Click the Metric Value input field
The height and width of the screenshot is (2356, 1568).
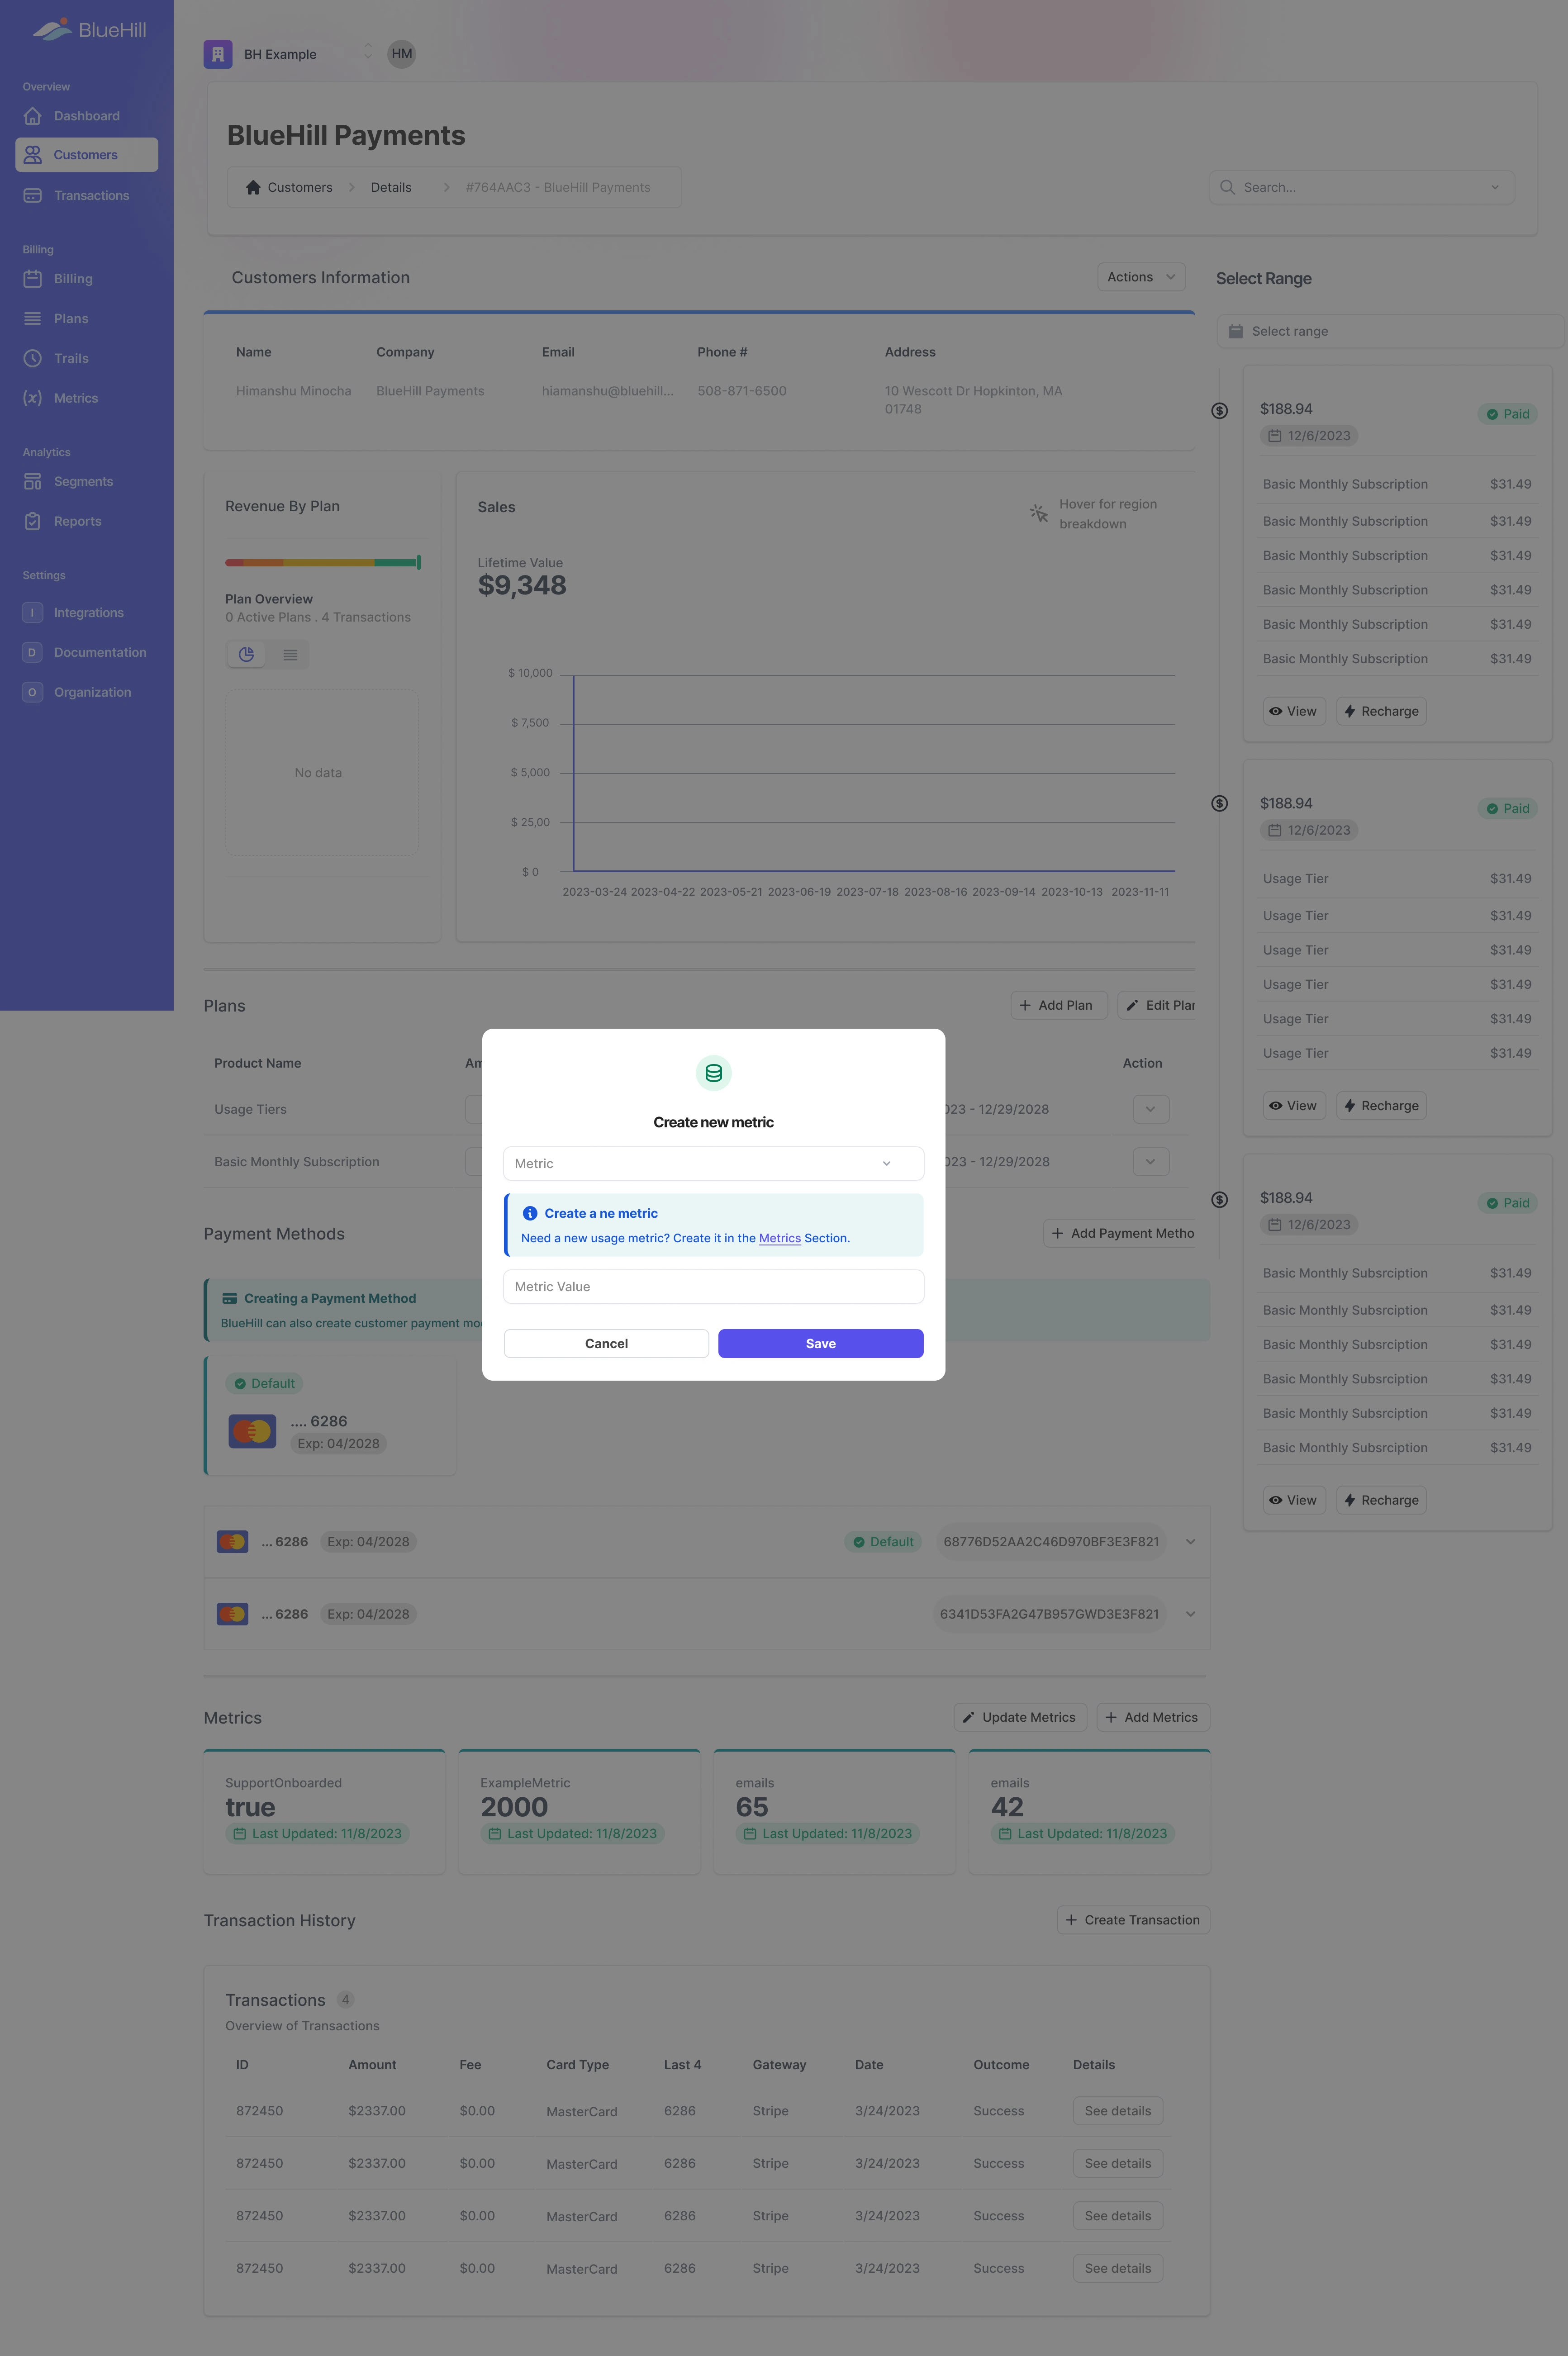pyautogui.click(x=713, y=1286)
